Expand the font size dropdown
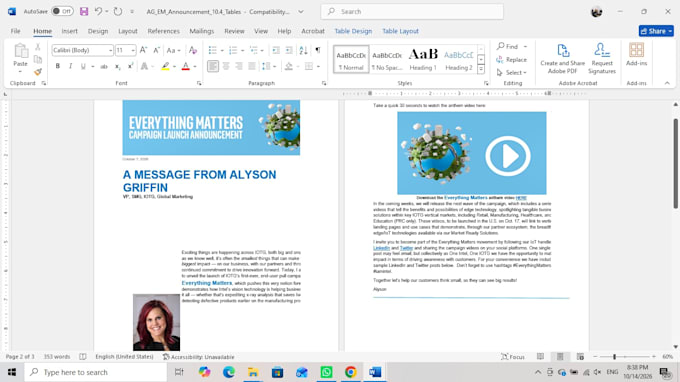The image size is (680, 382). click(x=133, y=50)
